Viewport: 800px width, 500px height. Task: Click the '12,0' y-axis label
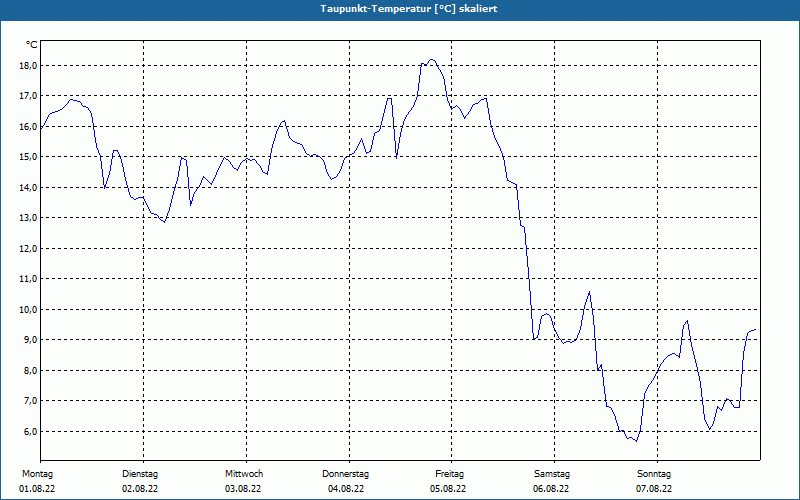point(28,248)
